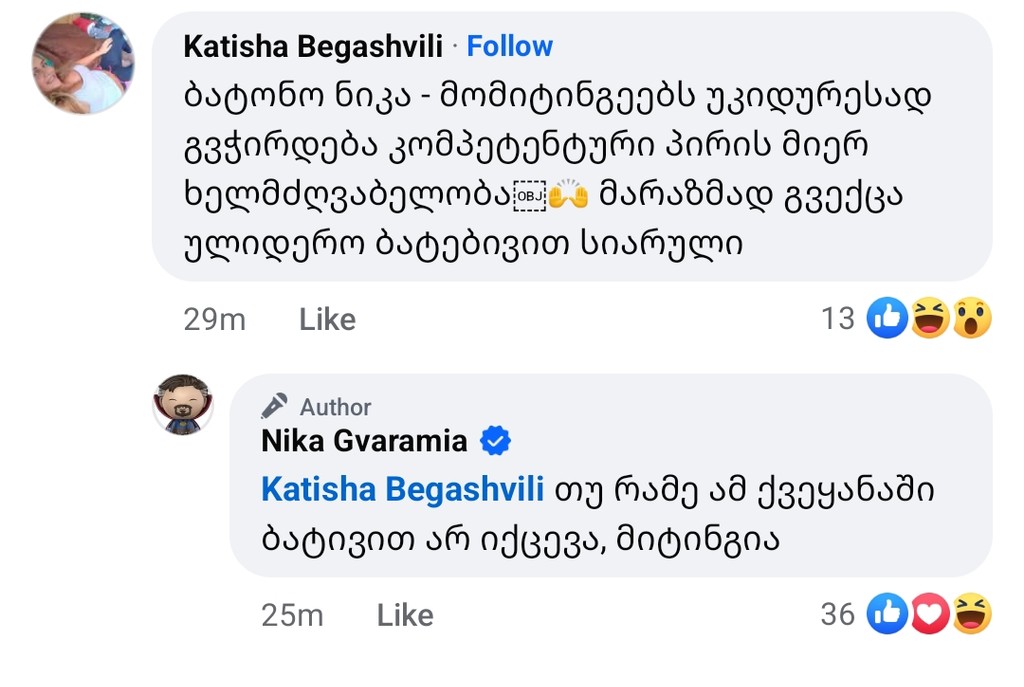Image resolution: width=1024 pixels, height=687 pixels.
Task: Like Nika Gvaramia's reply
Action: coord(405,615)
